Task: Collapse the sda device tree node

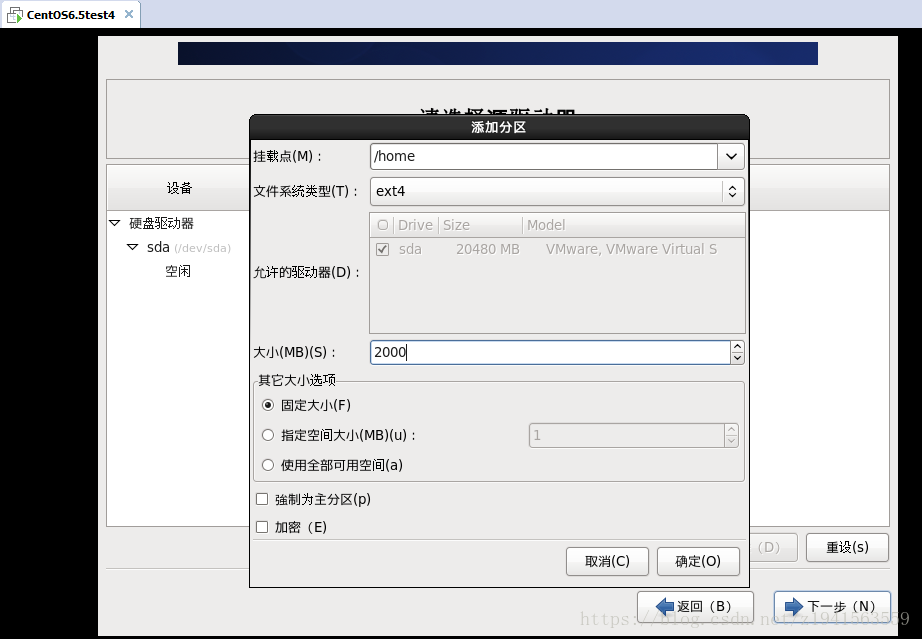Action: coord(133,247)
